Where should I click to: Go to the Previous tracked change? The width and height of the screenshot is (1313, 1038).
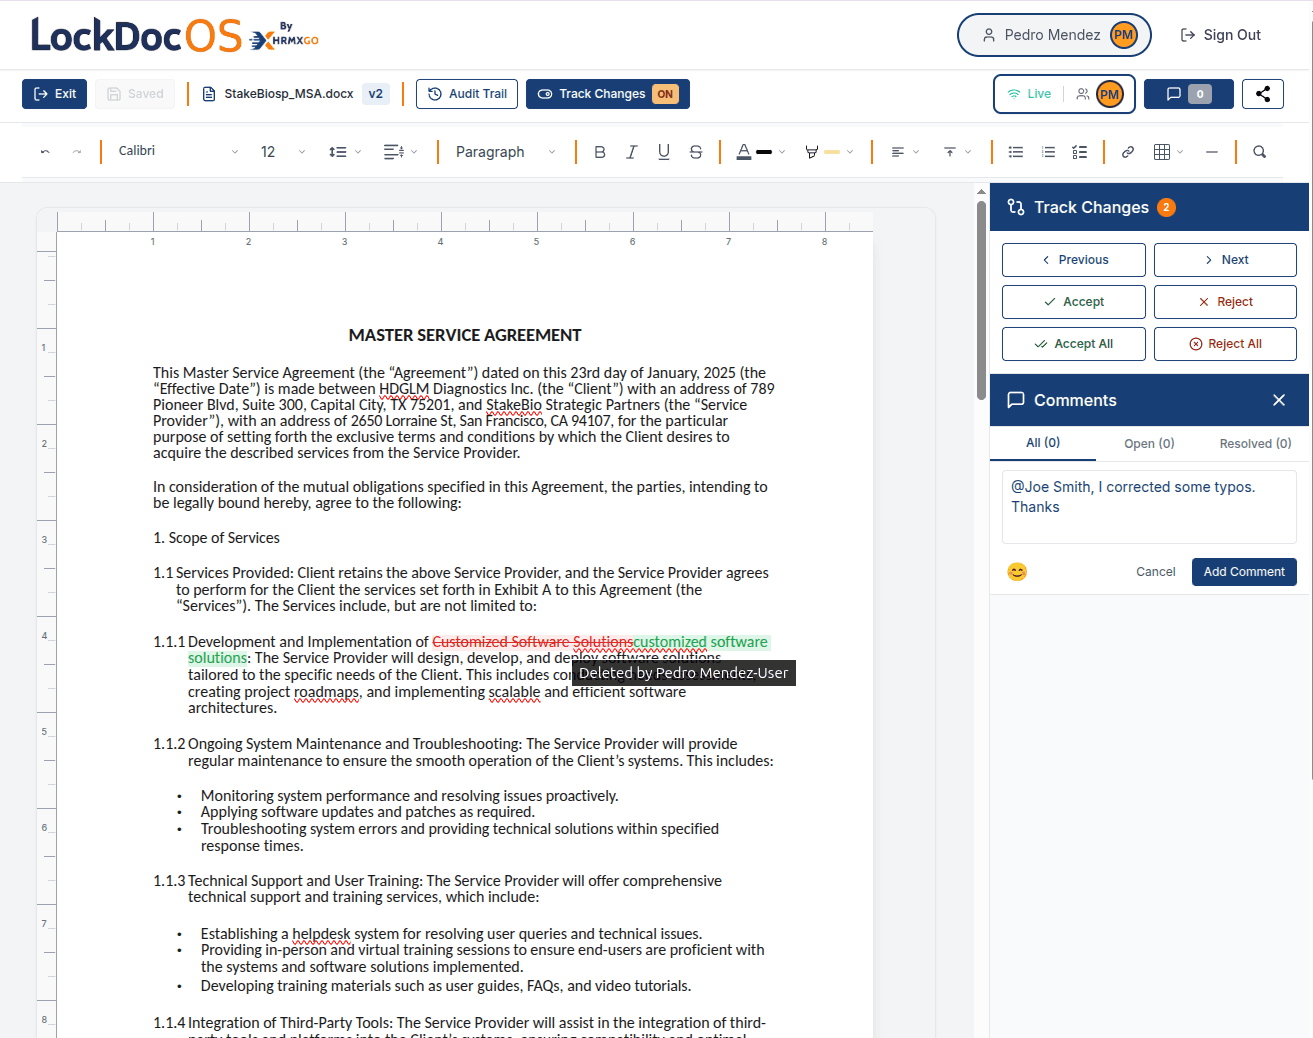click(x=1074, y=260)
